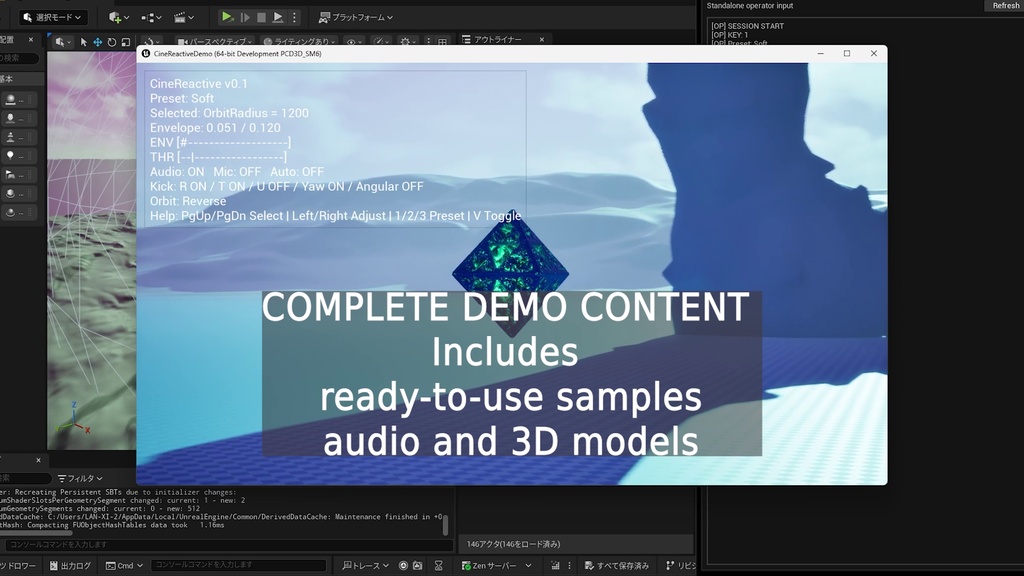Open the ライティングあり view mode dropdown
The height and width of the screenshot is (576, 1024).
tap(299, 42)
